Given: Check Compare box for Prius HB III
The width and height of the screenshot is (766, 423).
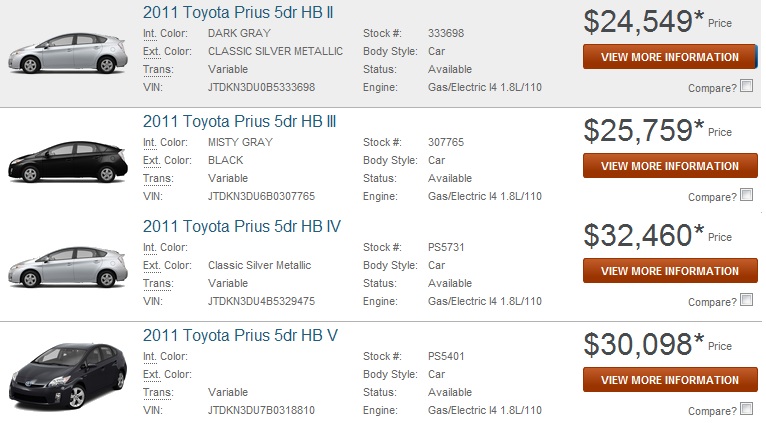Looking at the screenshot, I should click(x=747, y=195).
